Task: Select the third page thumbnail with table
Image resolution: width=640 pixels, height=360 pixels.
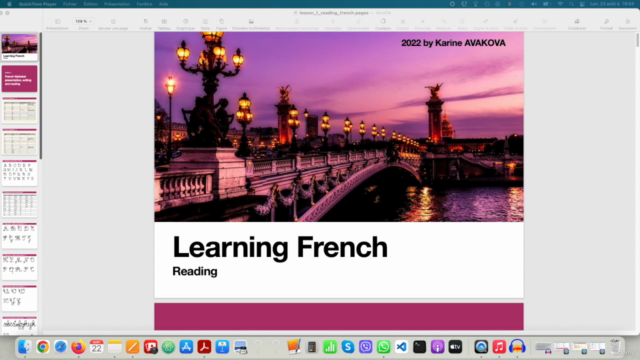Action: (19, 110)
